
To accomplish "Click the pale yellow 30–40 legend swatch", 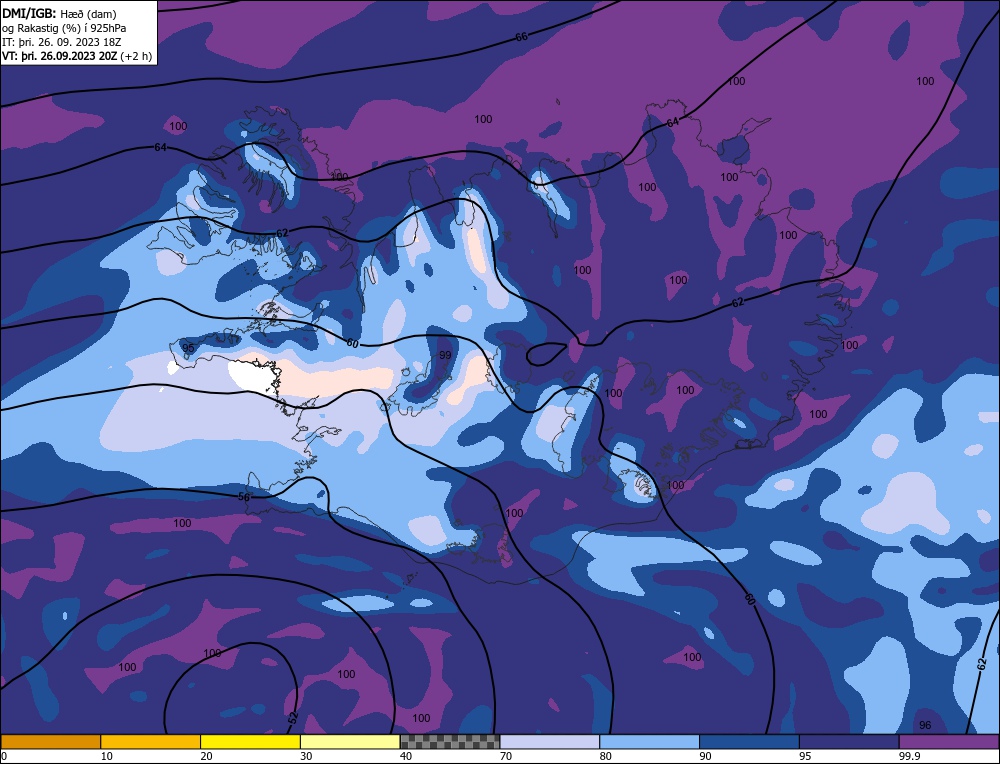I will pos(350,742).
